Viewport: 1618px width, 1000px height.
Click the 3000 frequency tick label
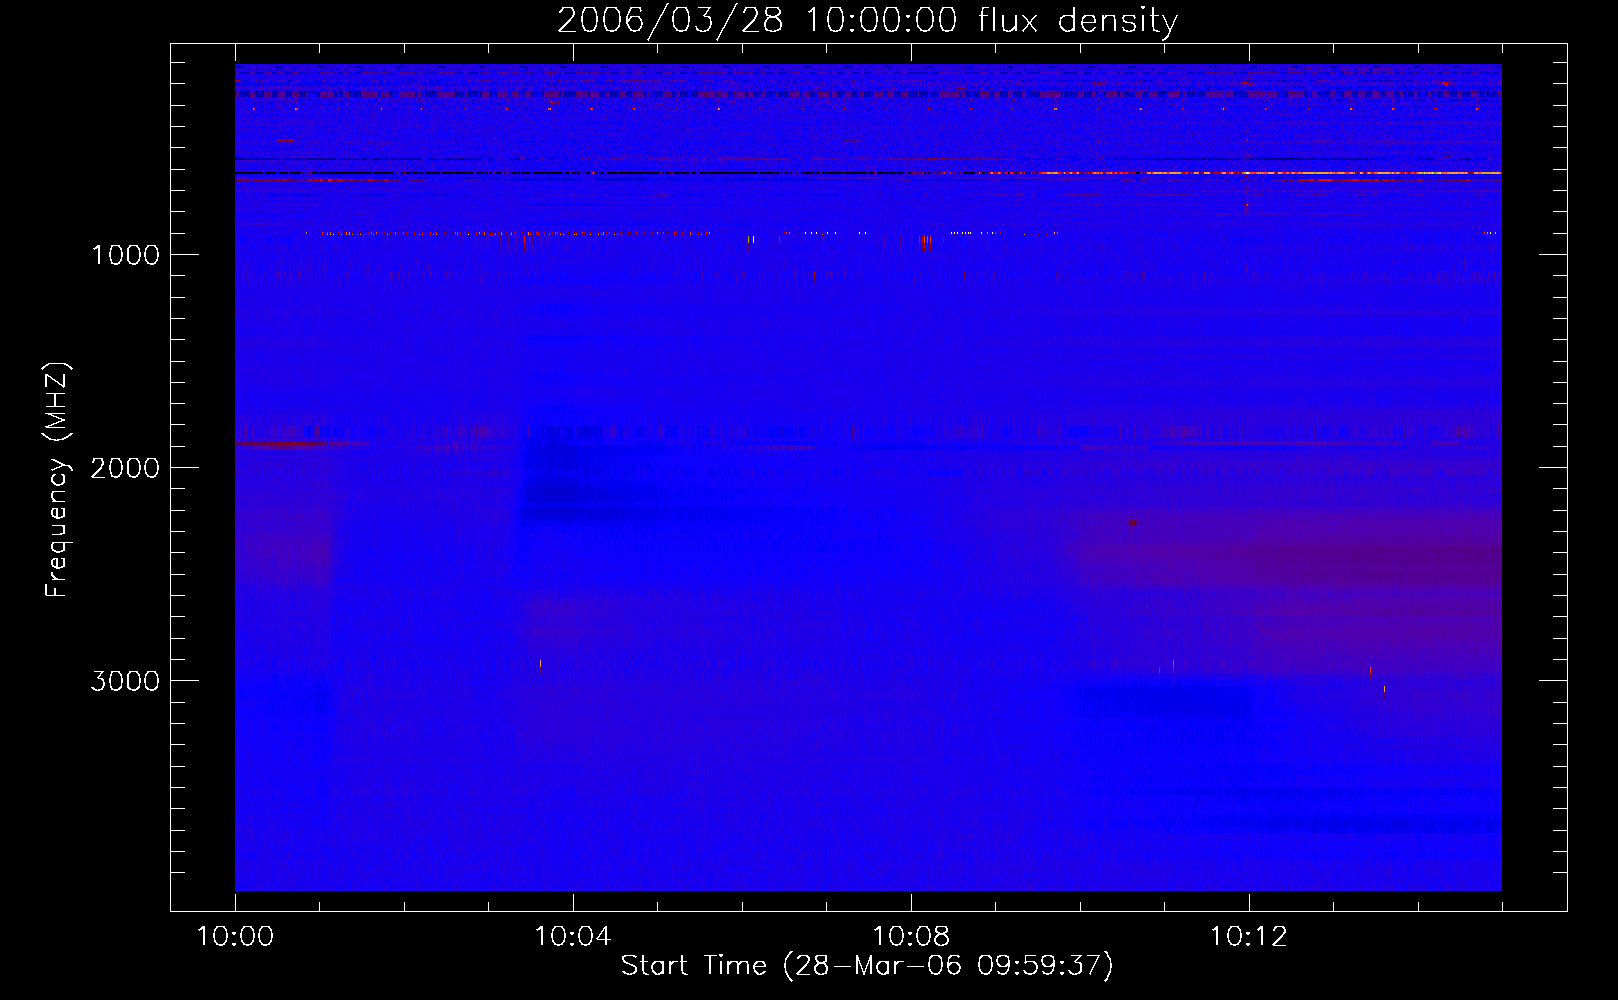[x=125, y=681]
